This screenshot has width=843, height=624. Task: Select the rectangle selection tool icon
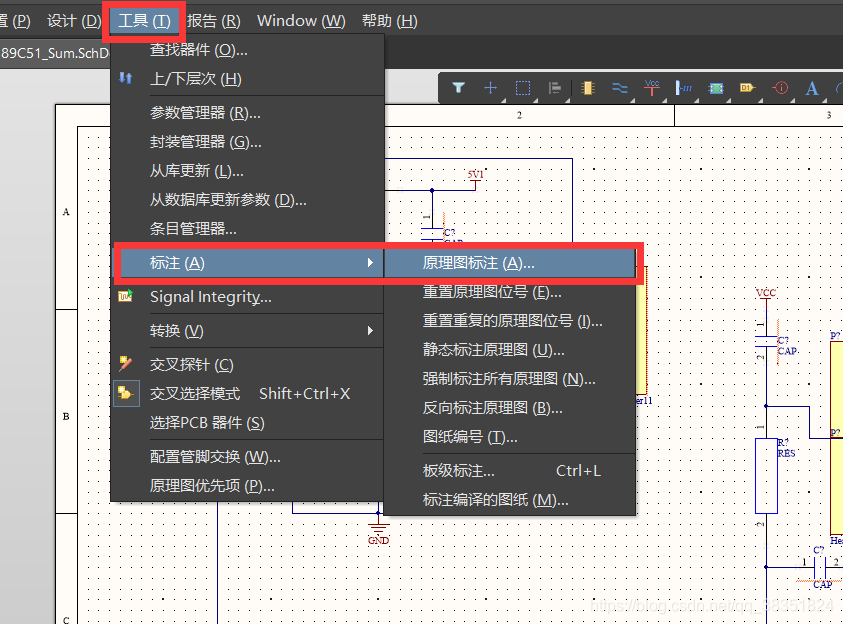(523, 88)
